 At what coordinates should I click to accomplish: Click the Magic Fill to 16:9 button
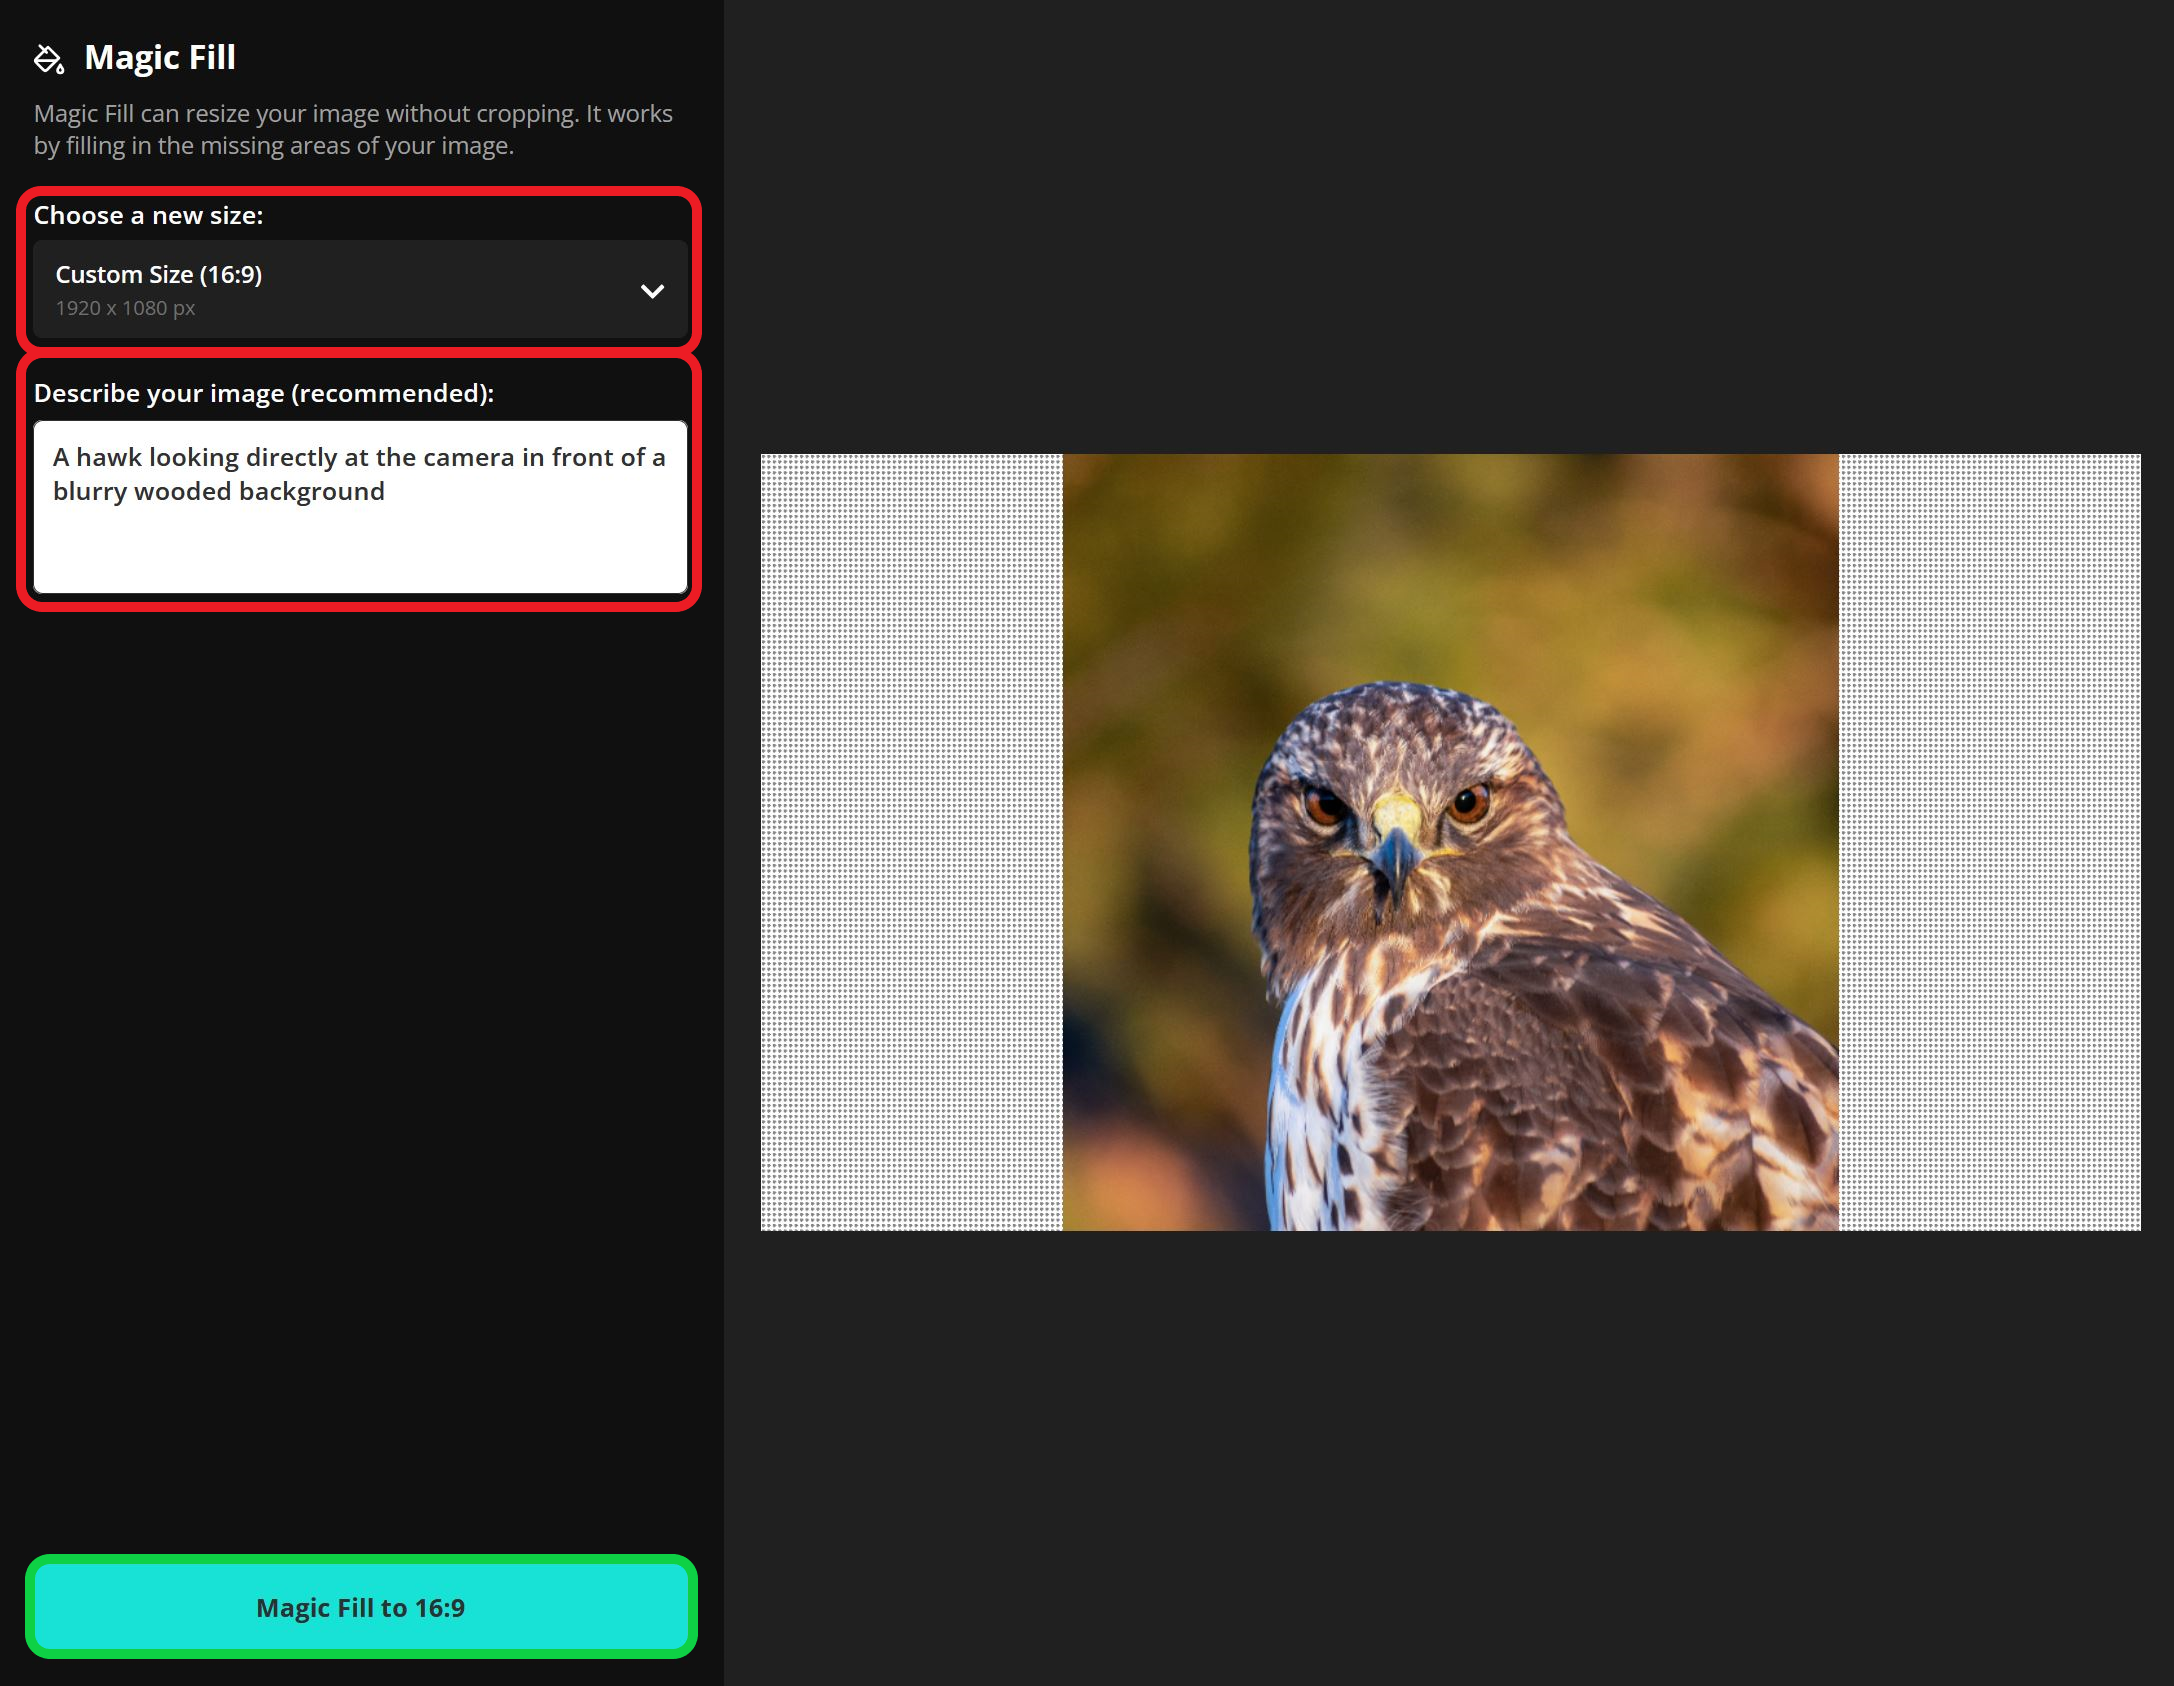click(361, 1607)
